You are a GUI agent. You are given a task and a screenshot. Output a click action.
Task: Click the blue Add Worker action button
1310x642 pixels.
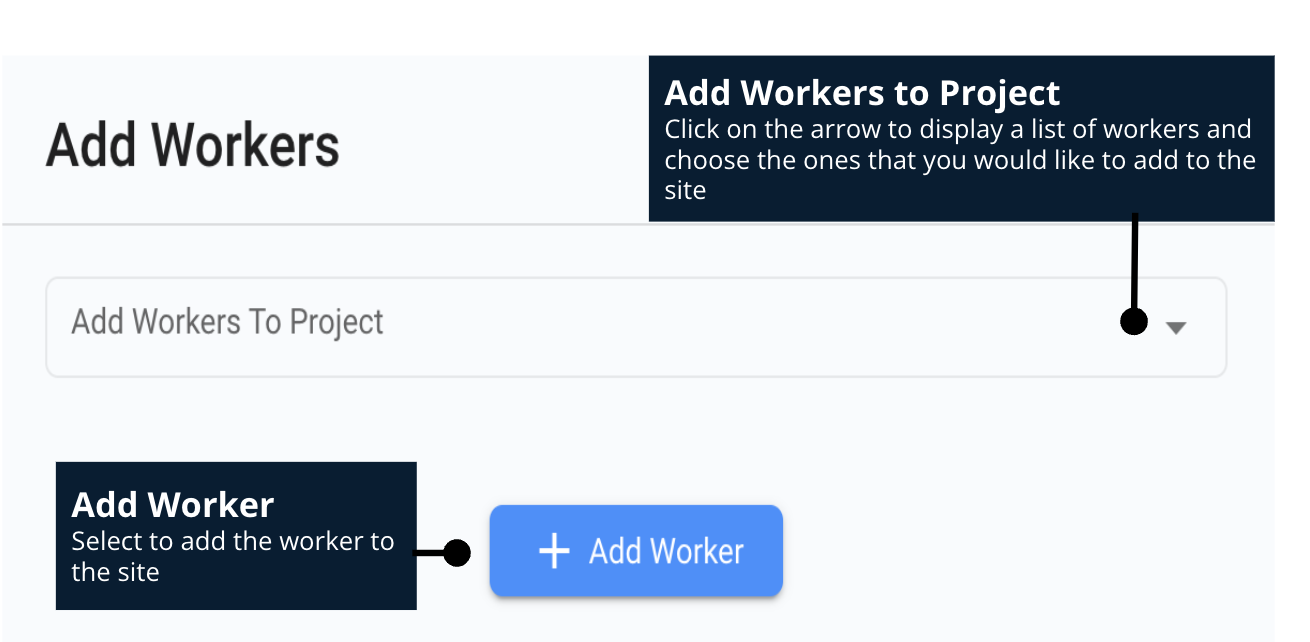point(636,550)
